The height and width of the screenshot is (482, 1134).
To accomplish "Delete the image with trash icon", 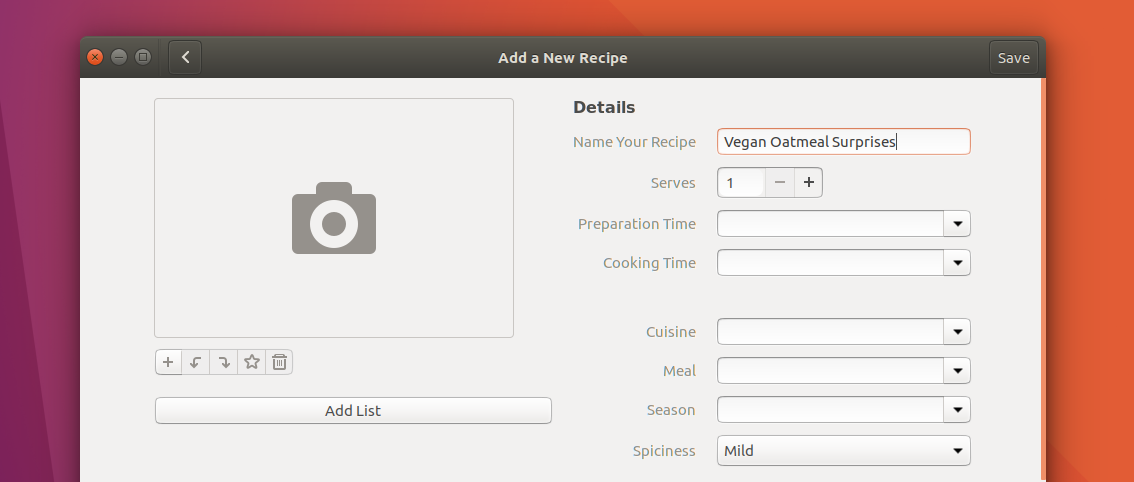I will tap(280, 362).
